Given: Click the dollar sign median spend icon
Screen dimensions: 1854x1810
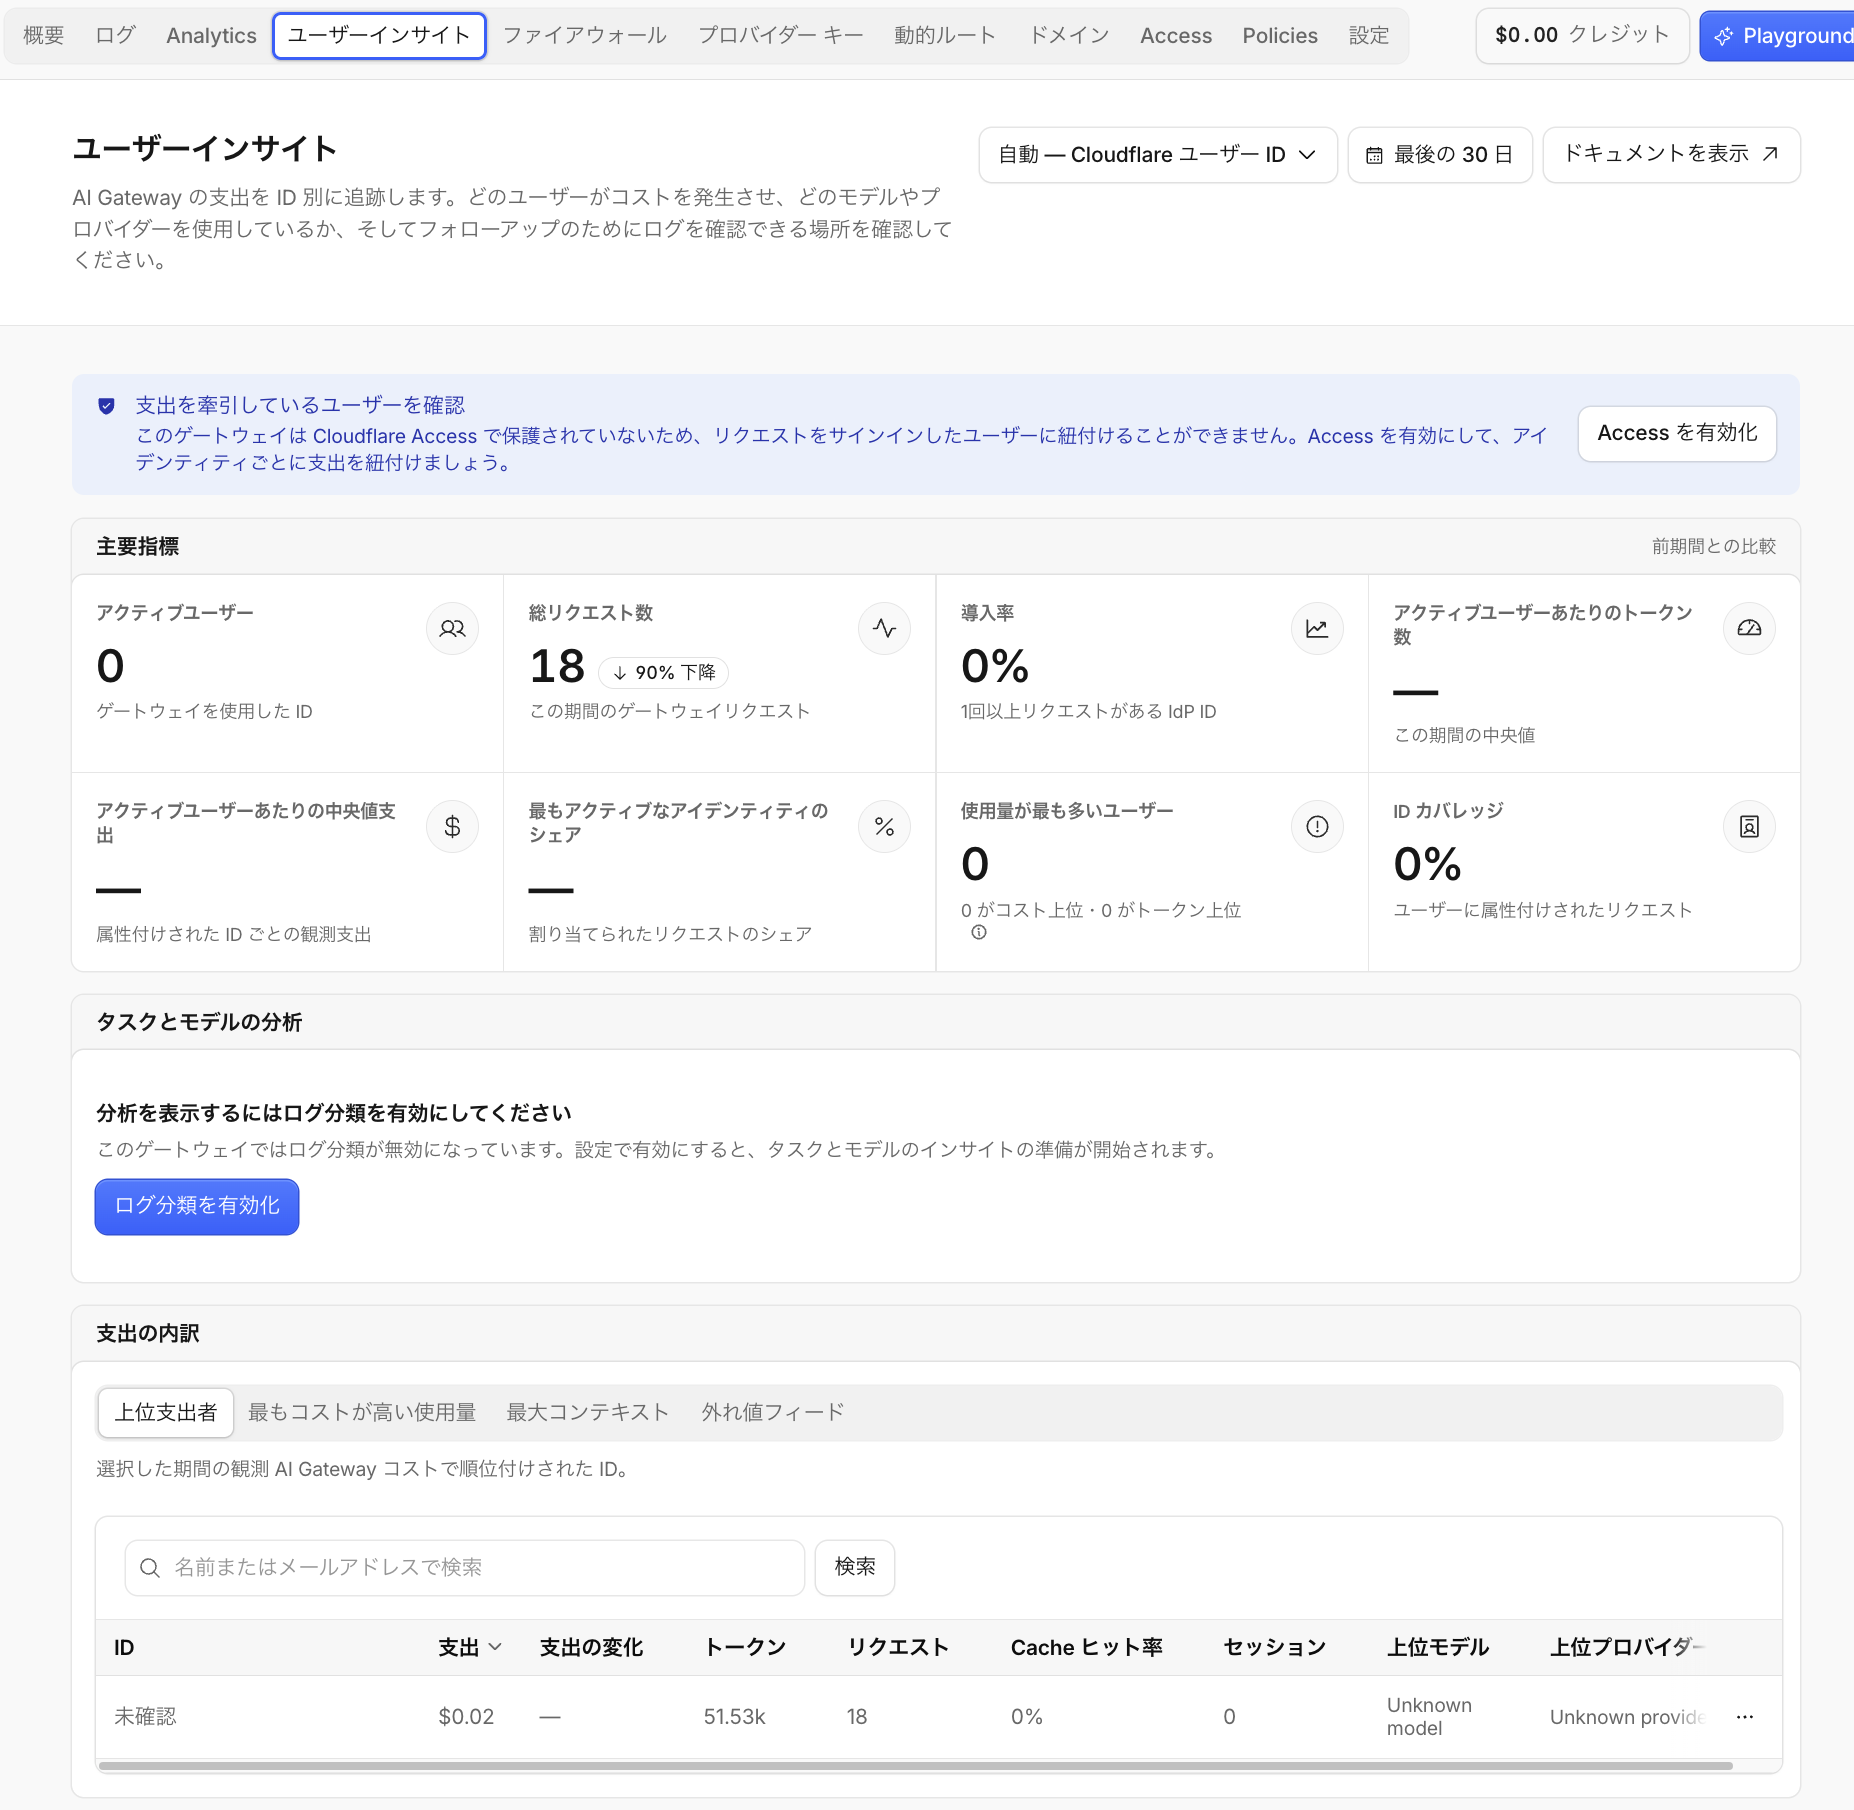Looking at the screenshot, I should coord(452,827).
